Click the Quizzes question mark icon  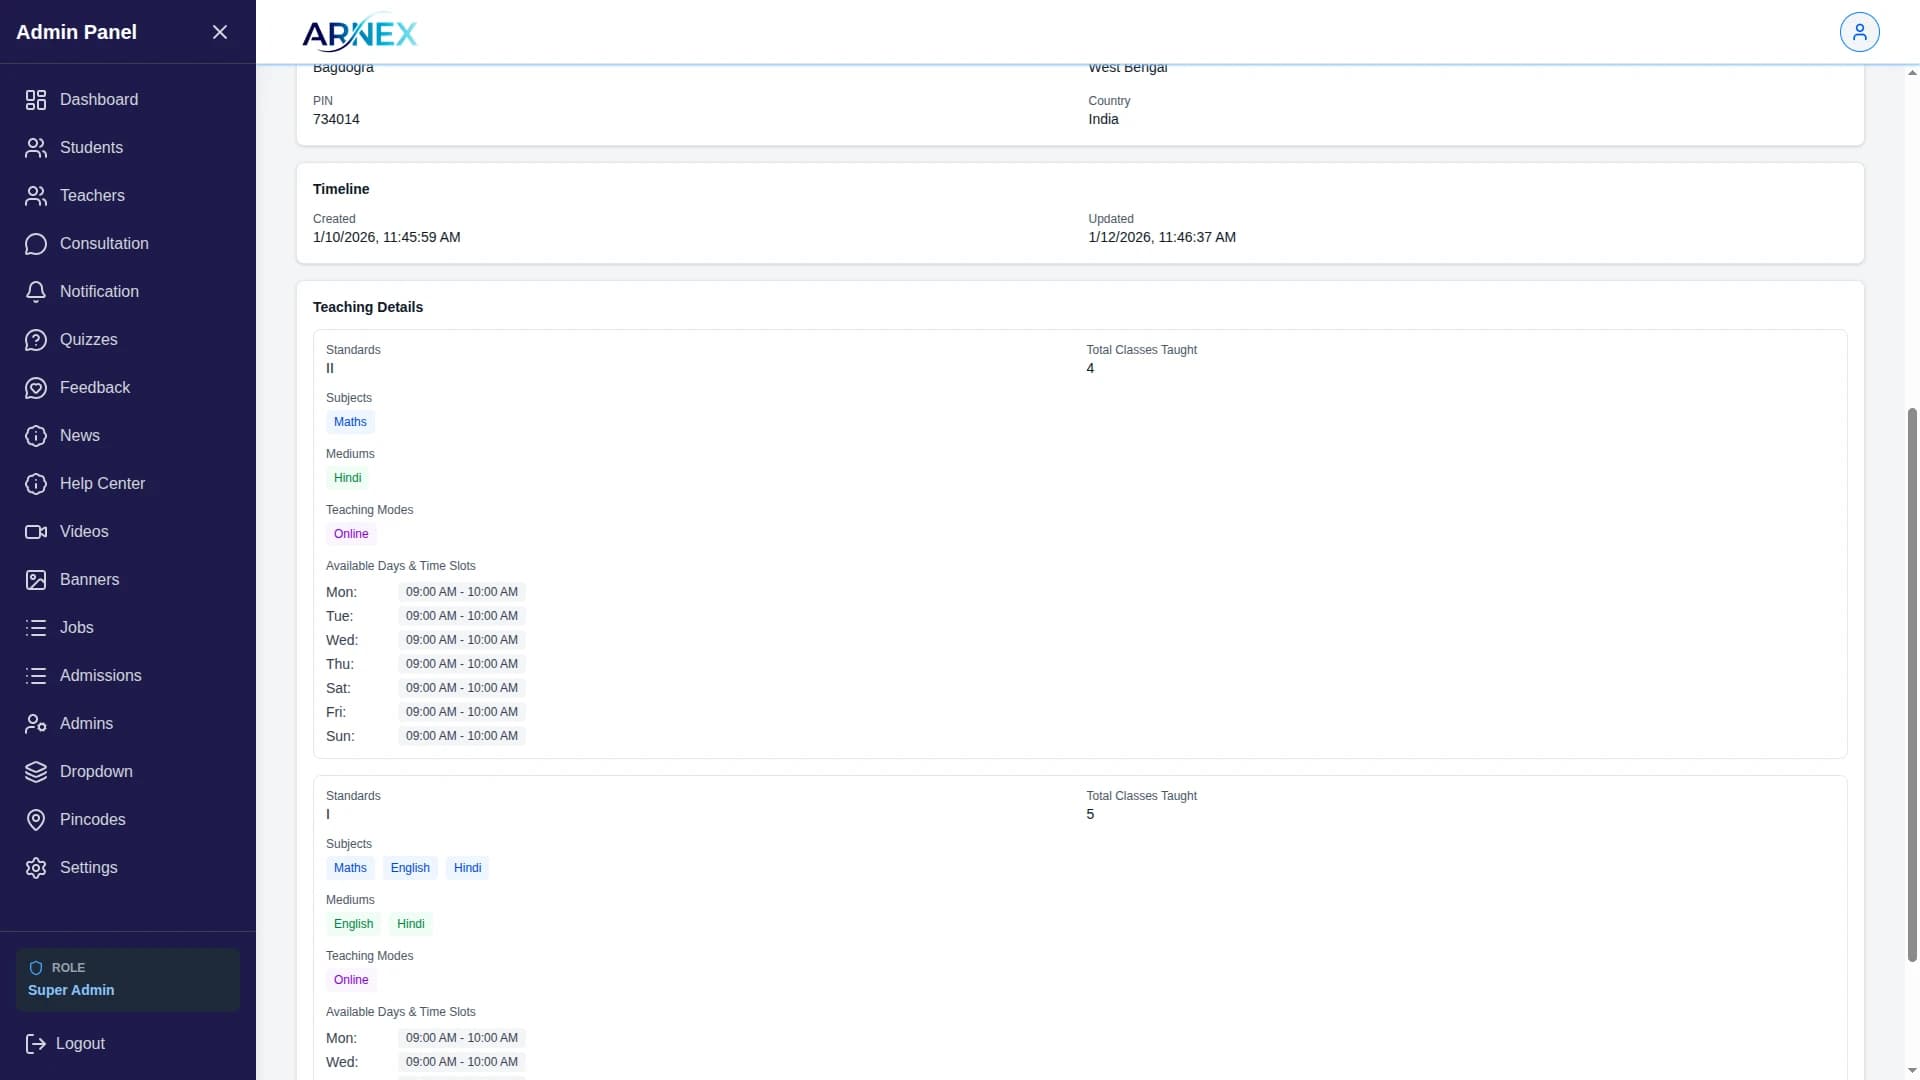click(x=36, y=340)
